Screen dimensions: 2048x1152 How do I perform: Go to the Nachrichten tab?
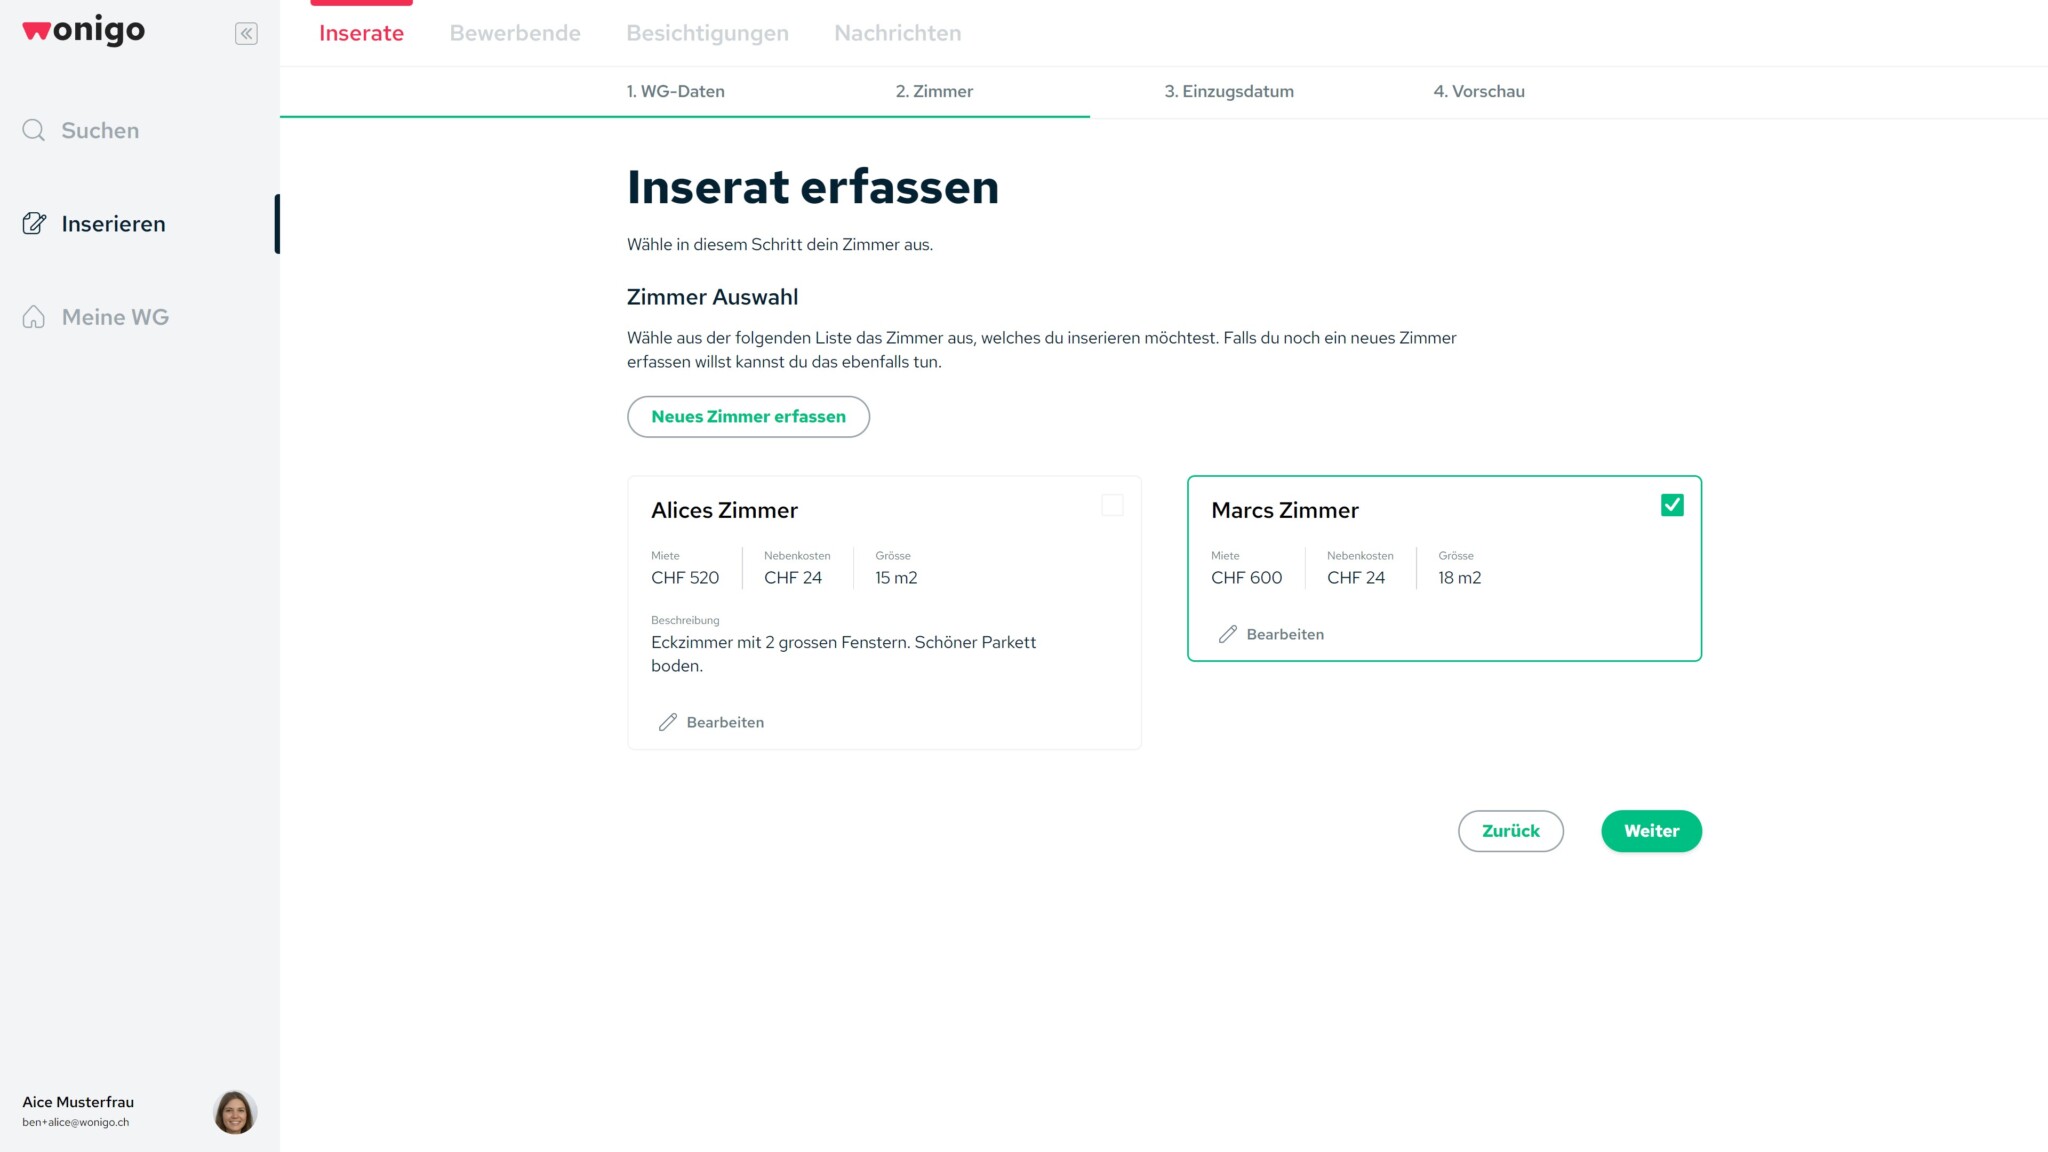click(x=898, y=33)
